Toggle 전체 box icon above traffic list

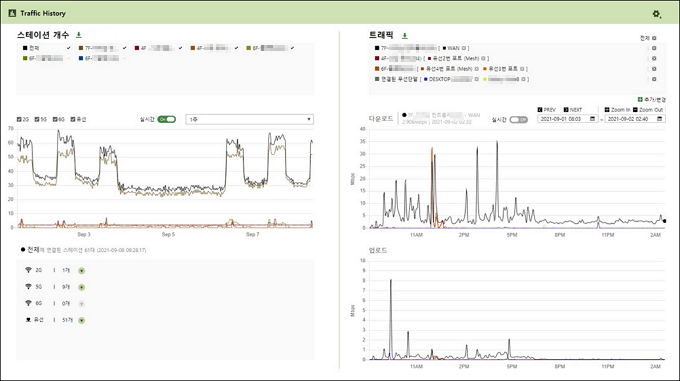[654, 38]
